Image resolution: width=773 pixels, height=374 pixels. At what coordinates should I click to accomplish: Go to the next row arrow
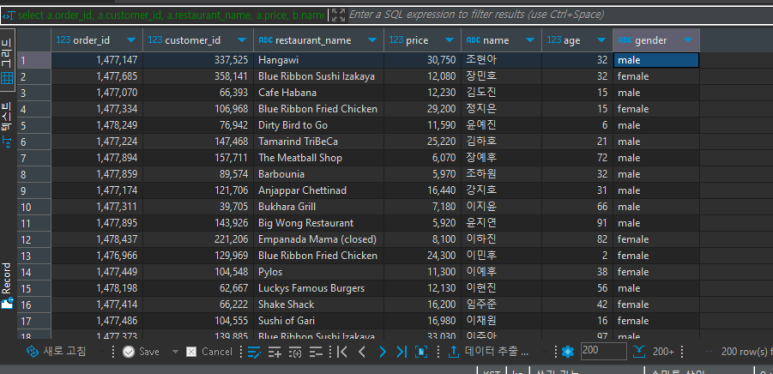coord(383,352)
